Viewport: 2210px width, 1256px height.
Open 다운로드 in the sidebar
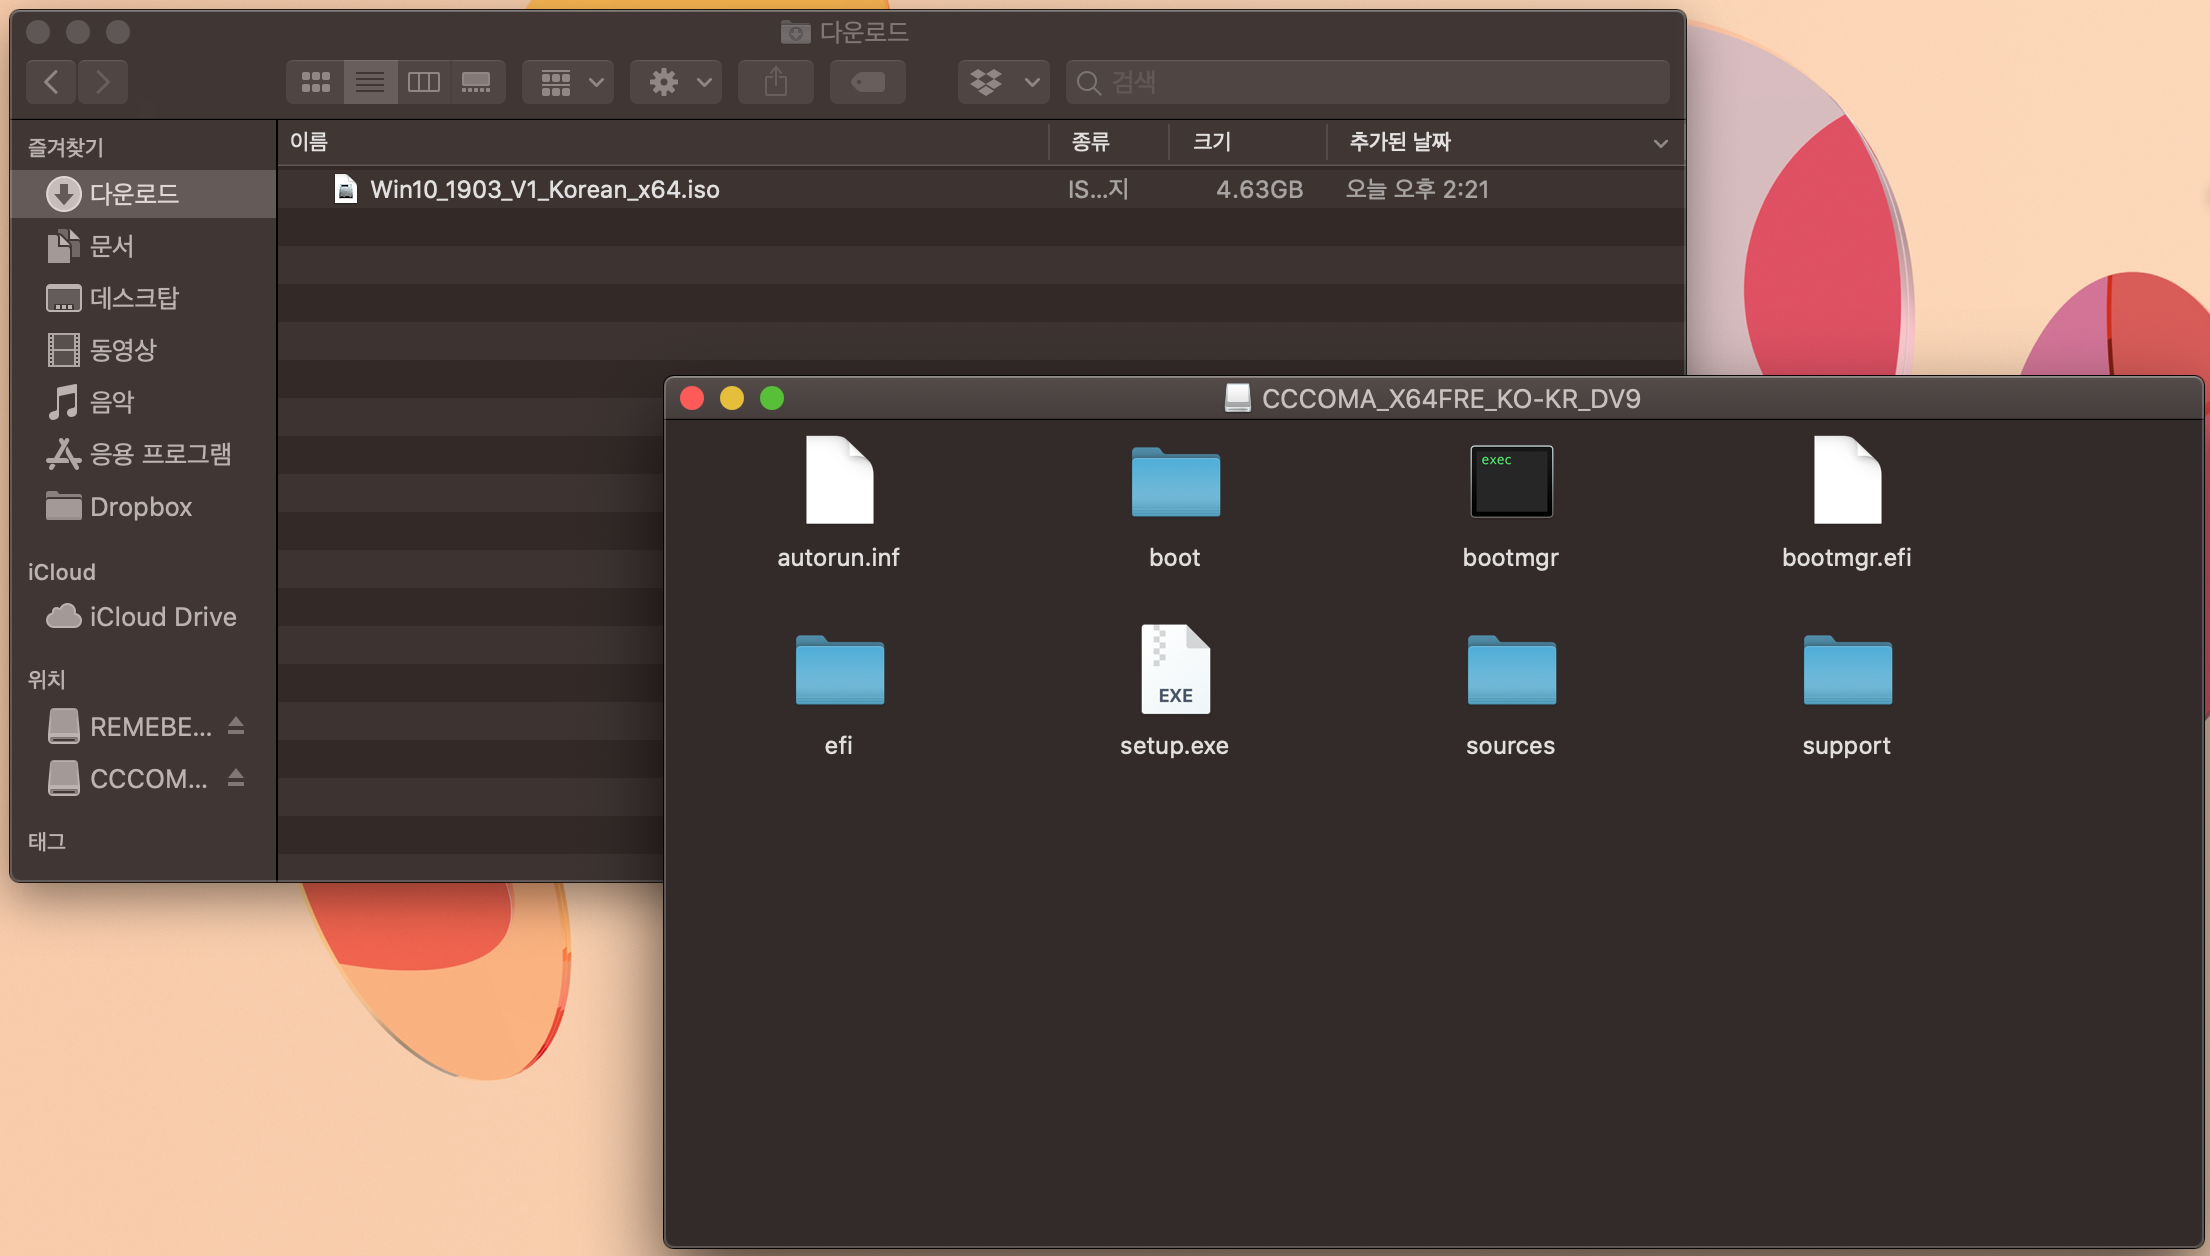point(143,193)
